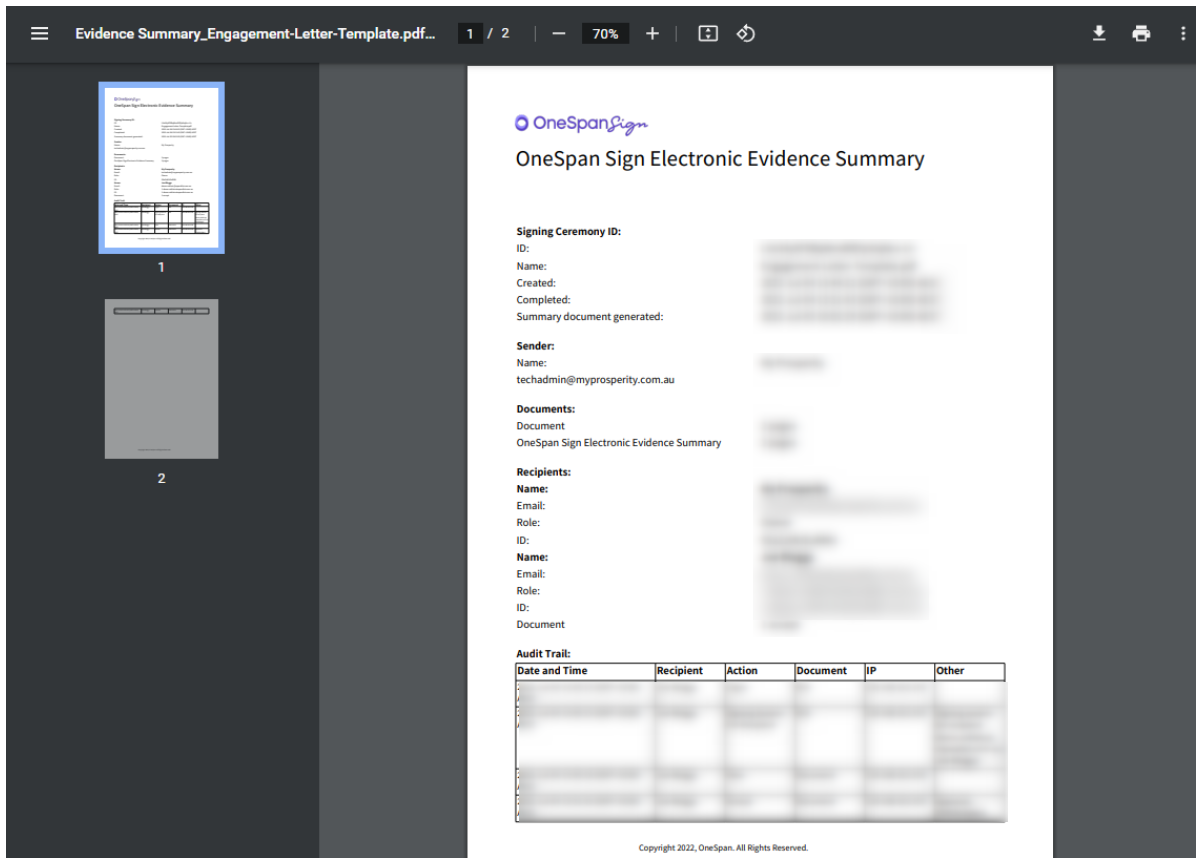Click the PDF file name title
The height and width of the screenshot is (864, 1204).
click(x=255, y=33)
